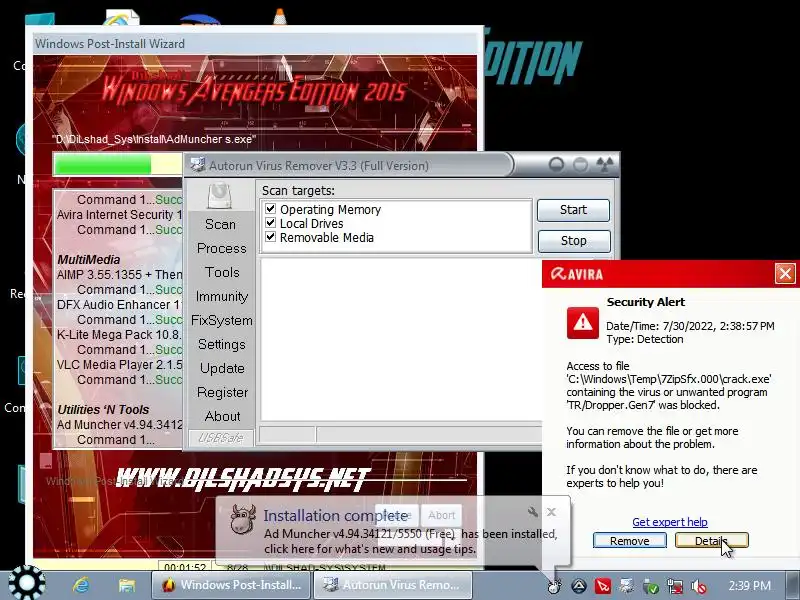Click the Start scan button
Screen dimensions: 800x600
pos(573,210)
